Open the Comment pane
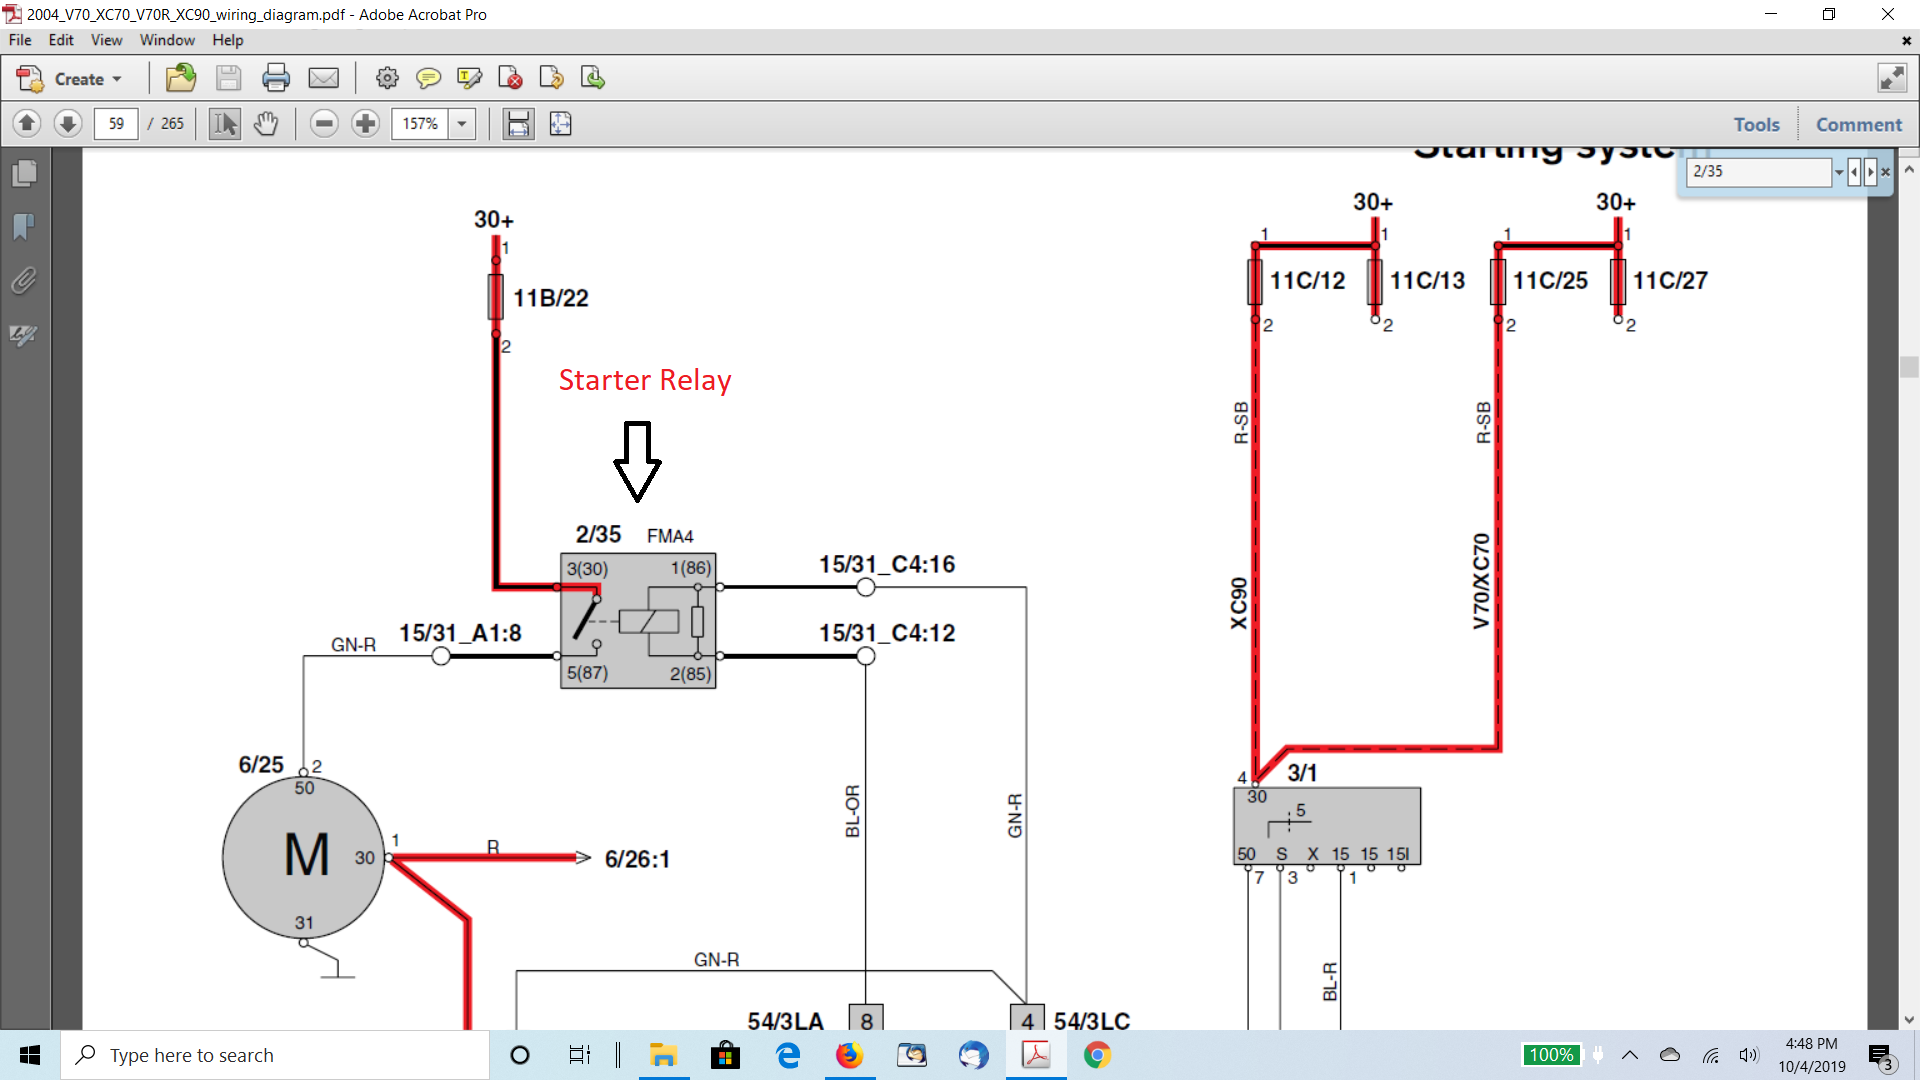Image resolution: width=1920 pixels, height=1080 pixels. [x=1858, y=124]
